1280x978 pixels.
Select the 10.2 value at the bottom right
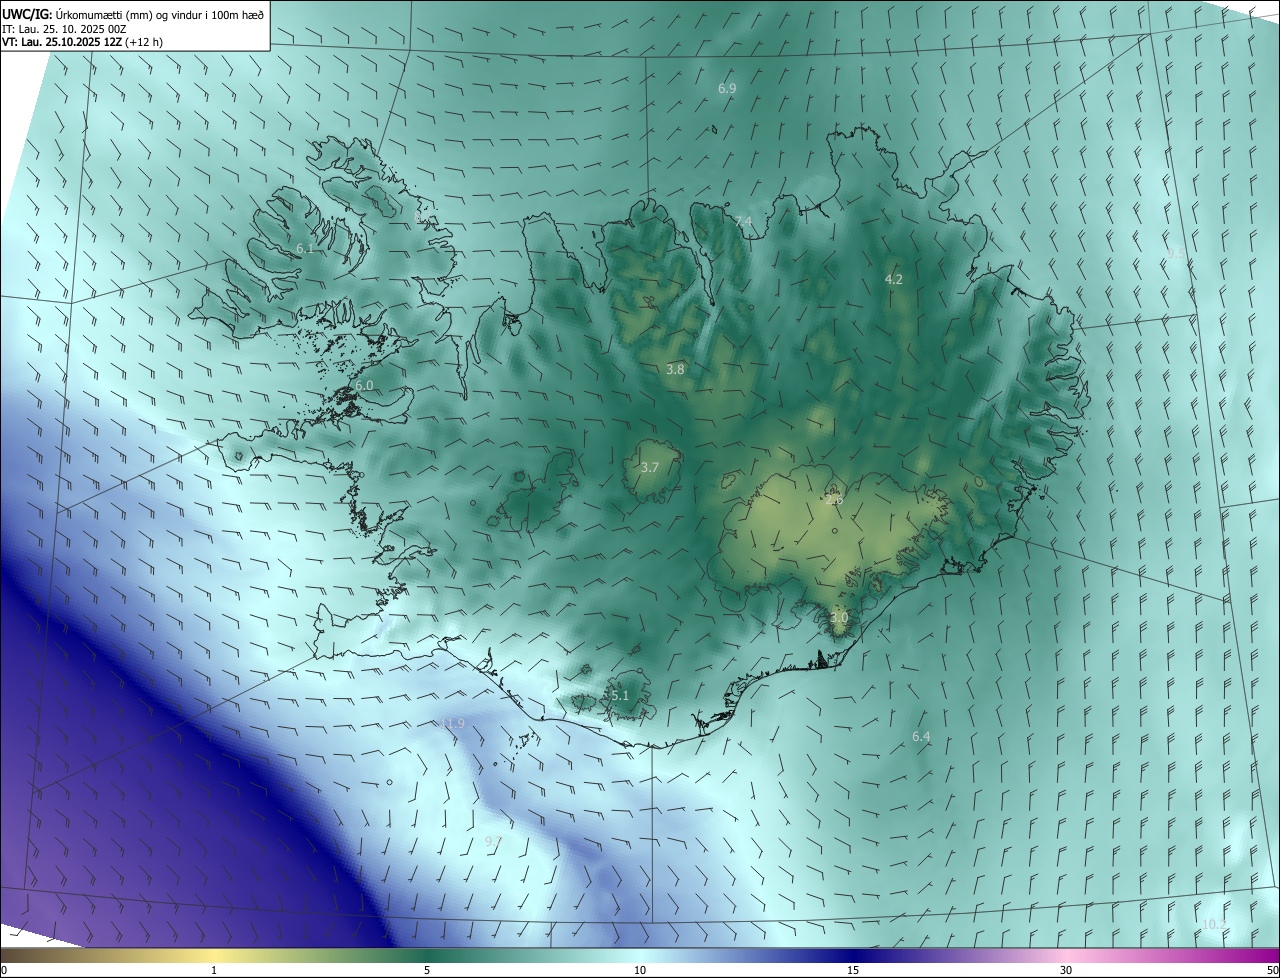[x=1214, y=924]
